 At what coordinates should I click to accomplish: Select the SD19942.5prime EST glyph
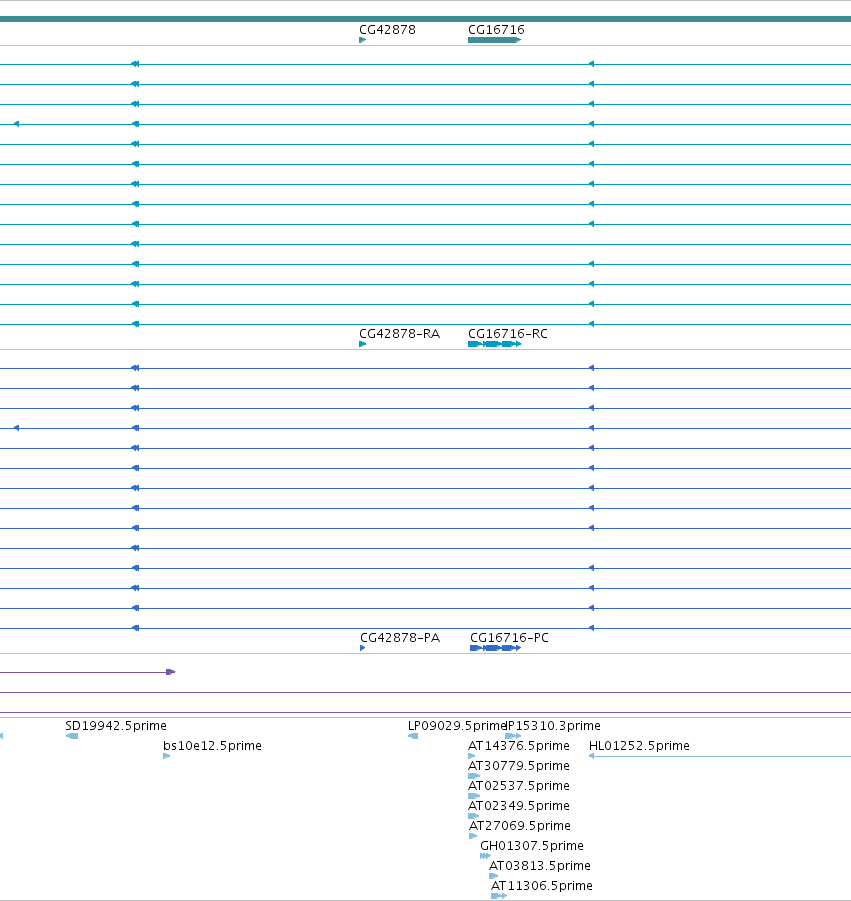[72, 736]
